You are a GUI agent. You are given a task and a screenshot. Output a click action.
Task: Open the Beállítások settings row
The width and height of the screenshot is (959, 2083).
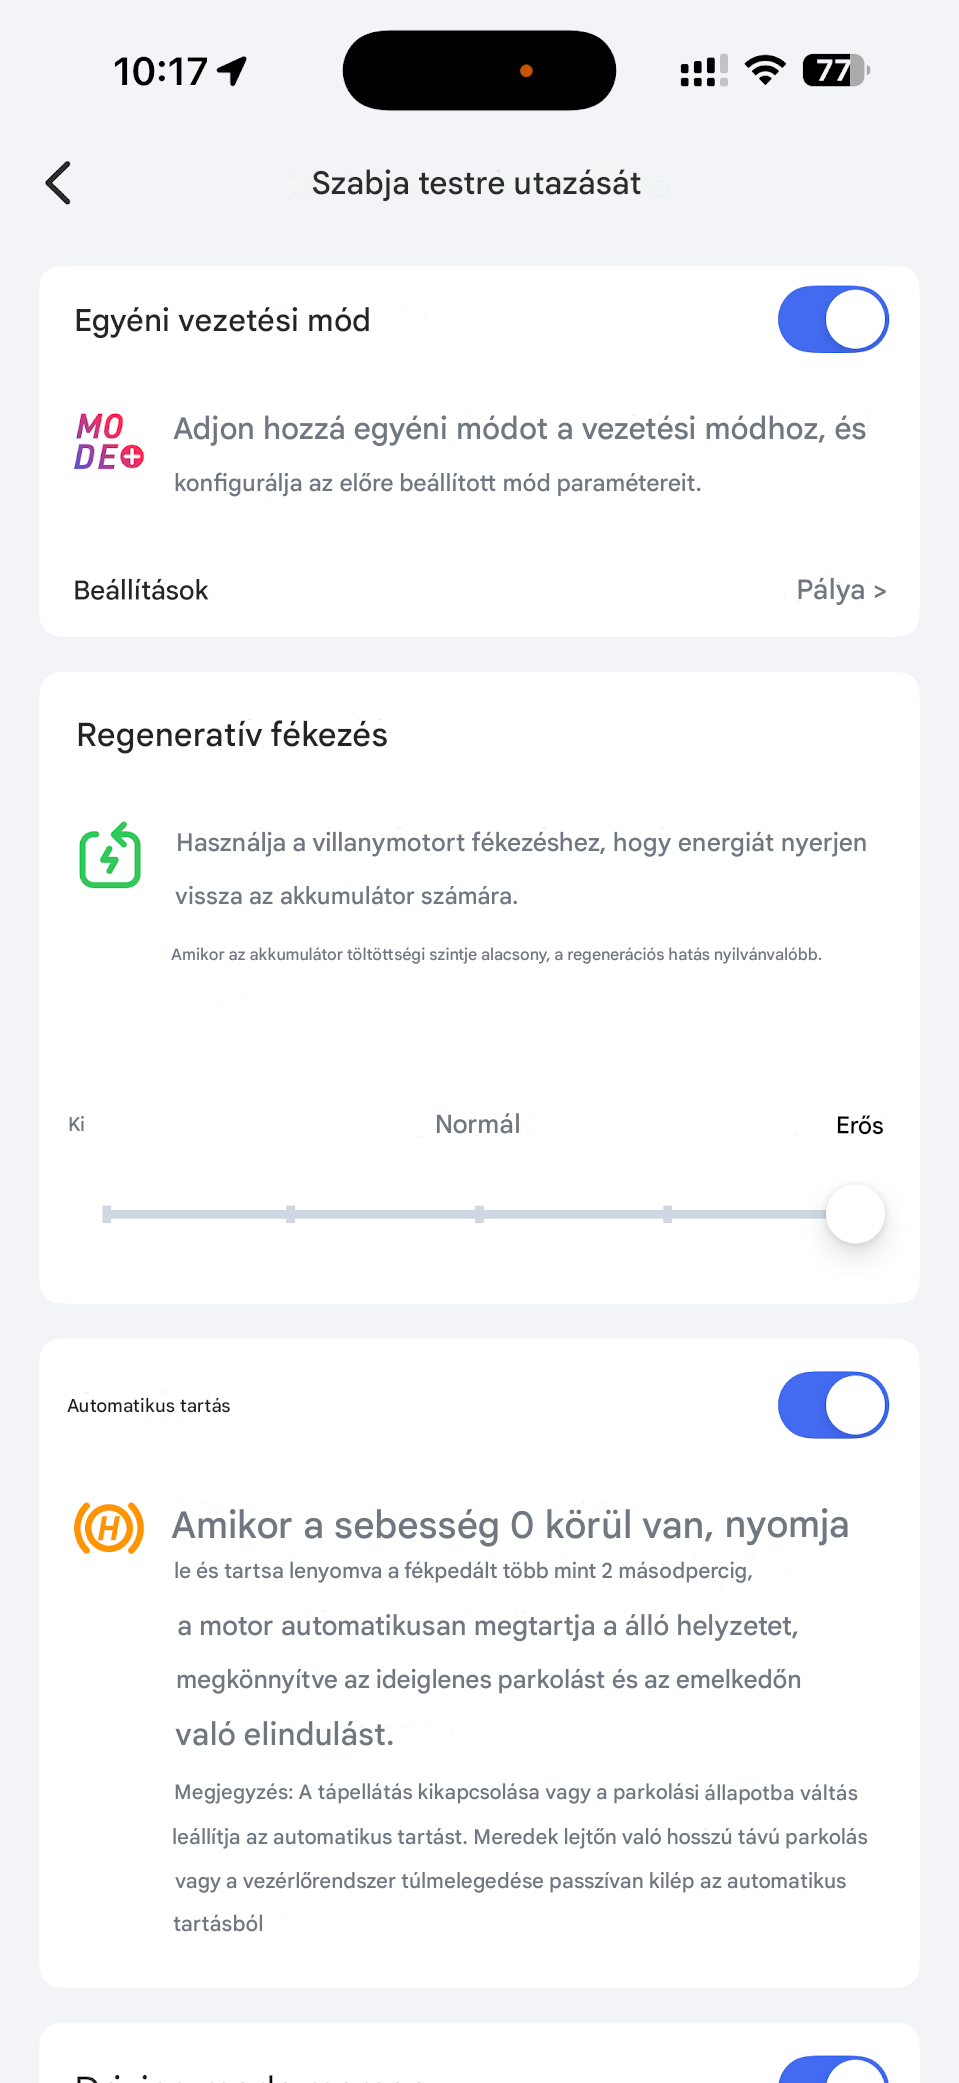pyautogui.click(x=141, y=590)
